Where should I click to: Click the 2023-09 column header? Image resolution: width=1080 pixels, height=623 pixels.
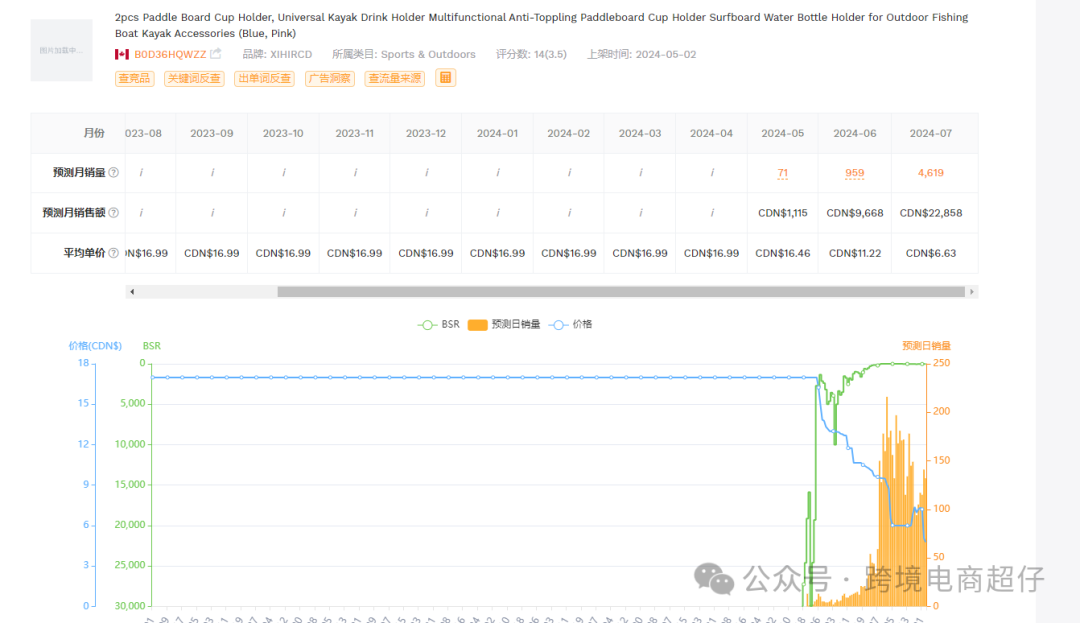point(211,134)
